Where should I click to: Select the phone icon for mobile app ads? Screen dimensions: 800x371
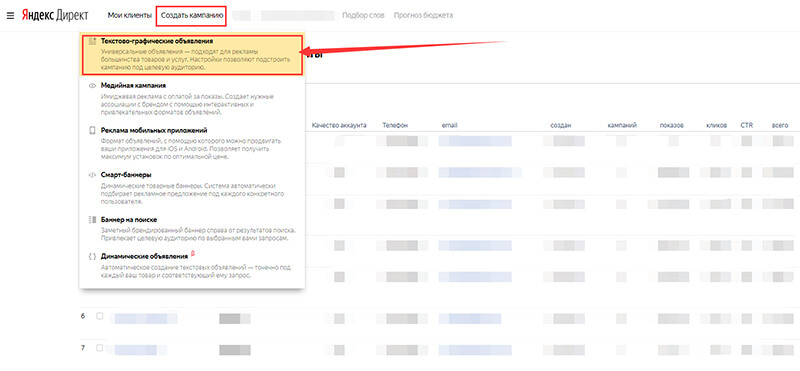92,131
